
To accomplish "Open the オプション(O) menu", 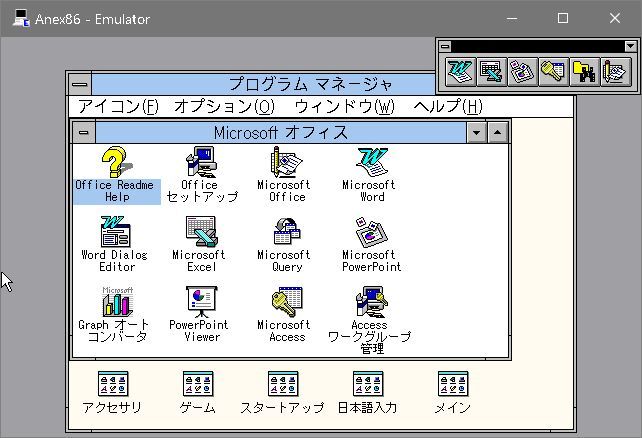I will click(224, 107).
